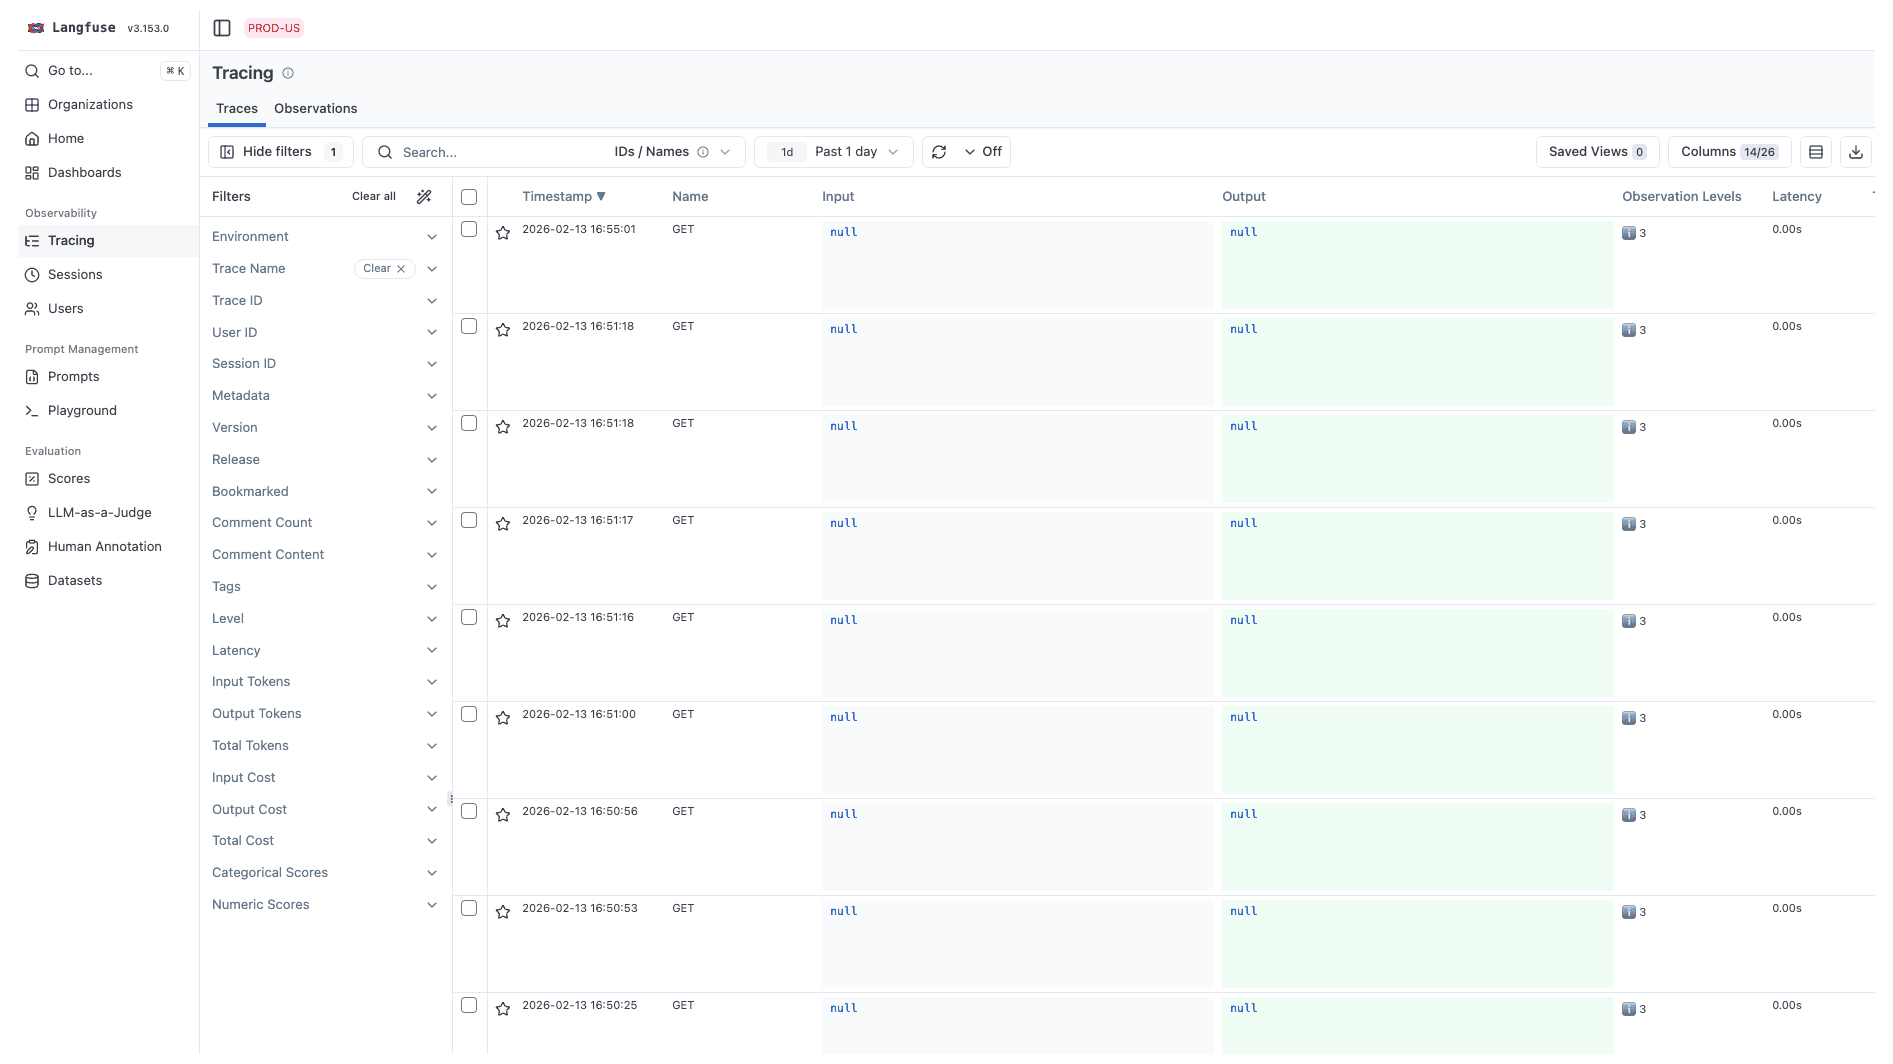Click inside the Search field
The height and width of the screenshot is (1064, 1893).
[x=490, y=151]
